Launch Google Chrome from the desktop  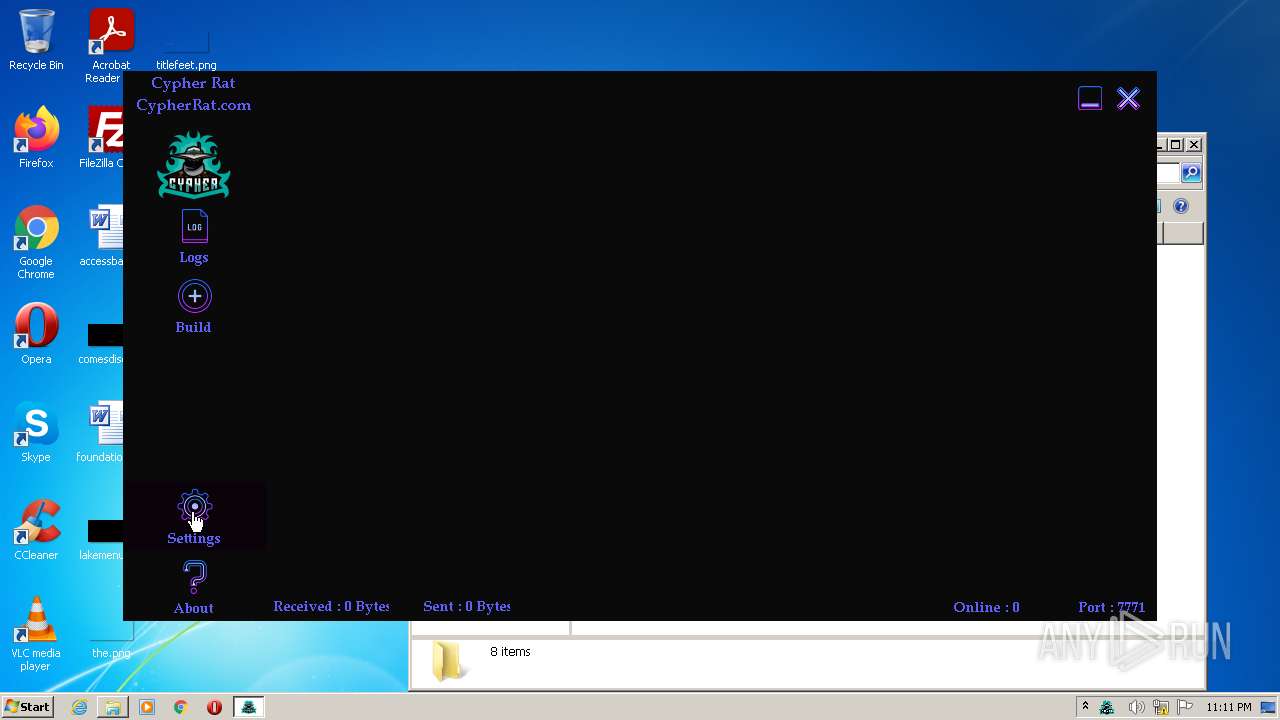tap(36, 243)
